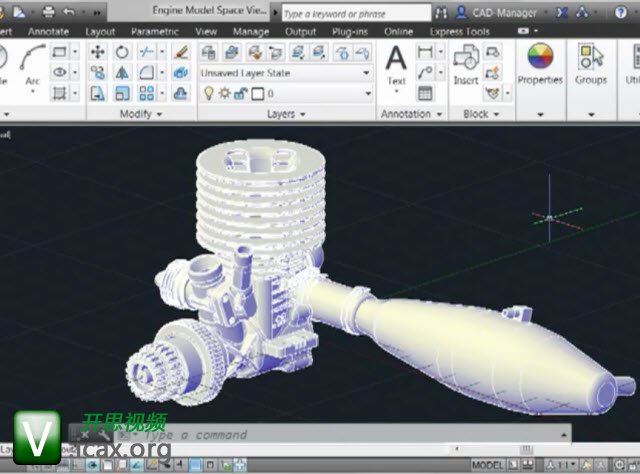Switch to the Parametric ribbon tab
The width and height of the screenshot is (640, 474).
[x=155, y=31]
